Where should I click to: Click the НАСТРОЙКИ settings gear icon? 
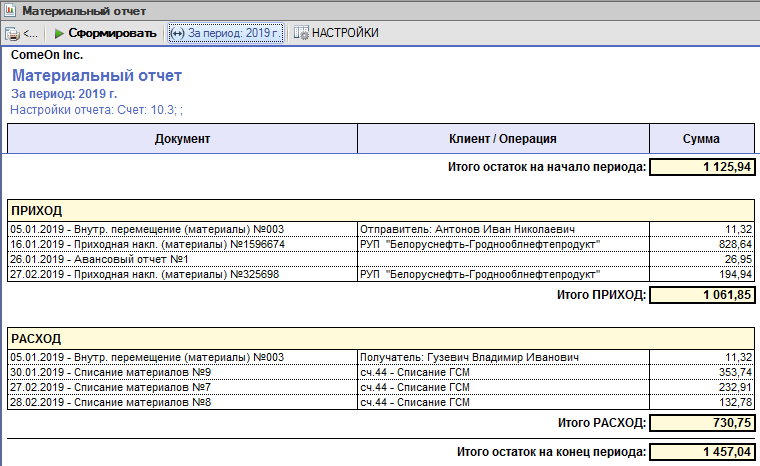301,33
